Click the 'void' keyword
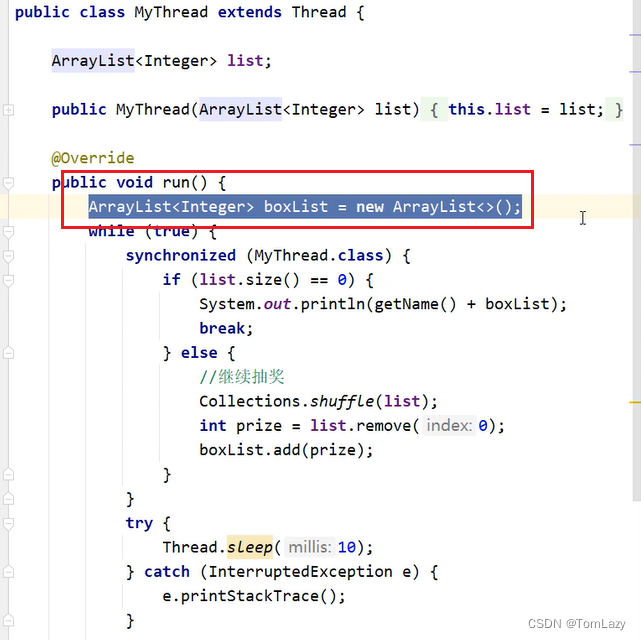The width and height of the screenshot is (641, 640). point(134,182)
